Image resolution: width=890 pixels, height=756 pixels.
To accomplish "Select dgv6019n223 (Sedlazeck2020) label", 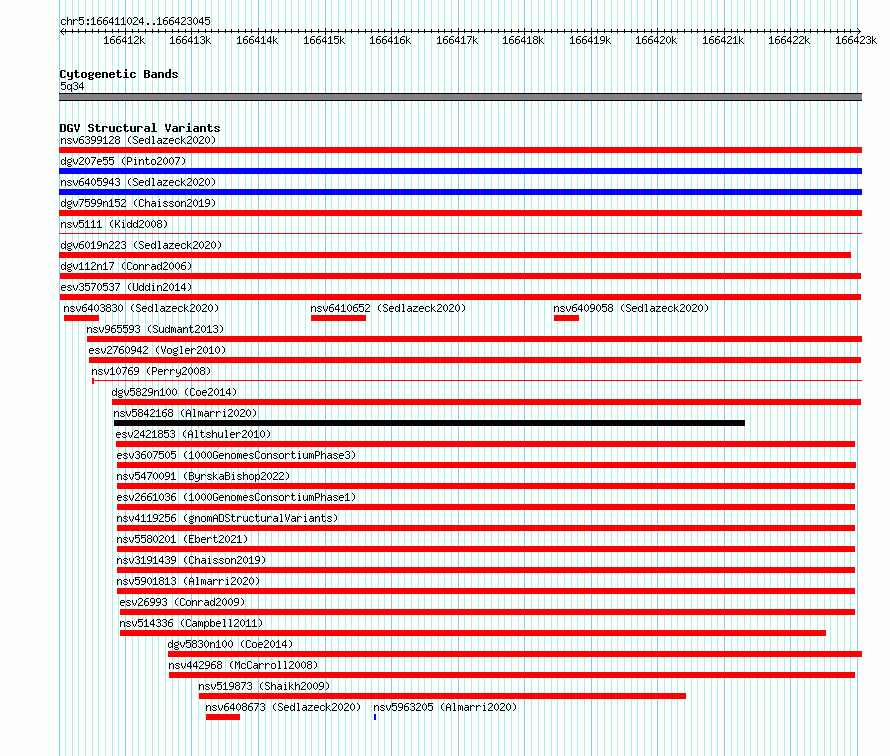I will pyautogui.click(x=141, y=245).
